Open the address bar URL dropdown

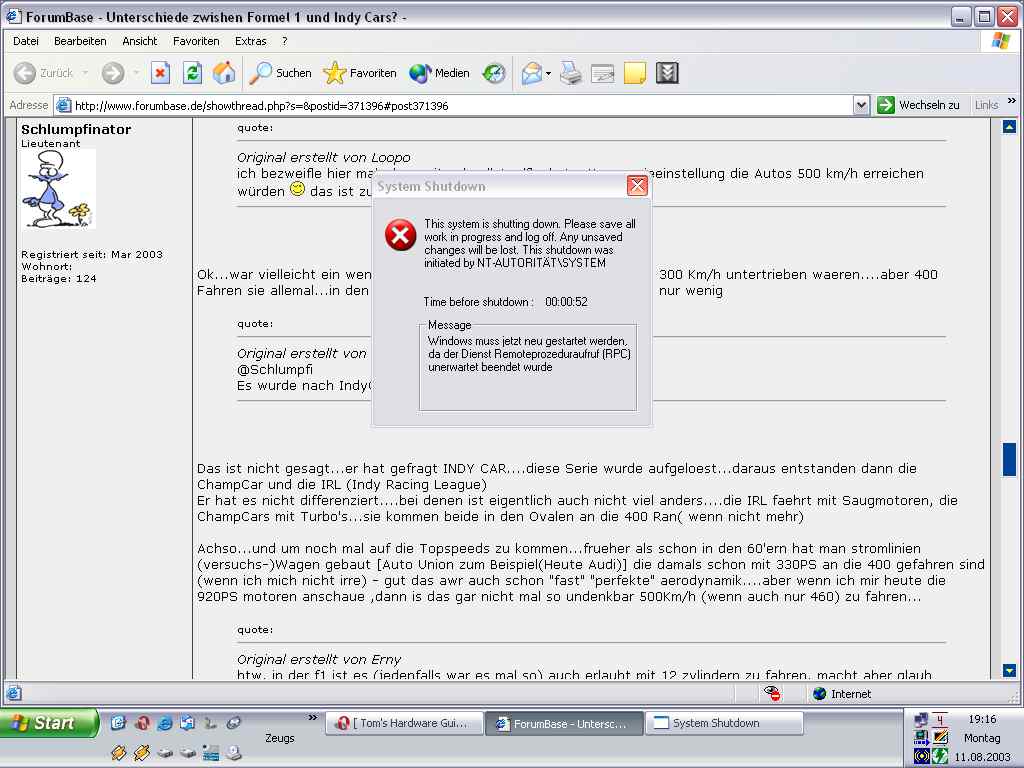(861, 105)
